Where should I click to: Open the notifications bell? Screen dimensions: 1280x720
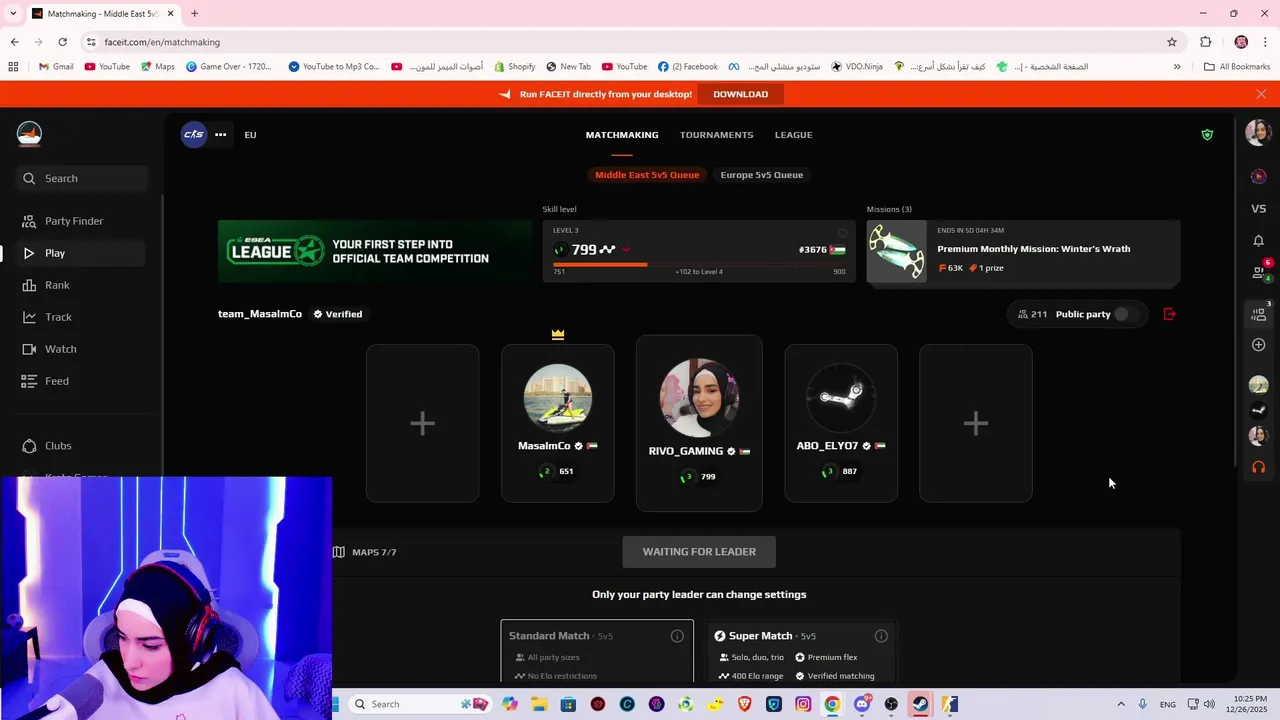[x=1258, y=241]
